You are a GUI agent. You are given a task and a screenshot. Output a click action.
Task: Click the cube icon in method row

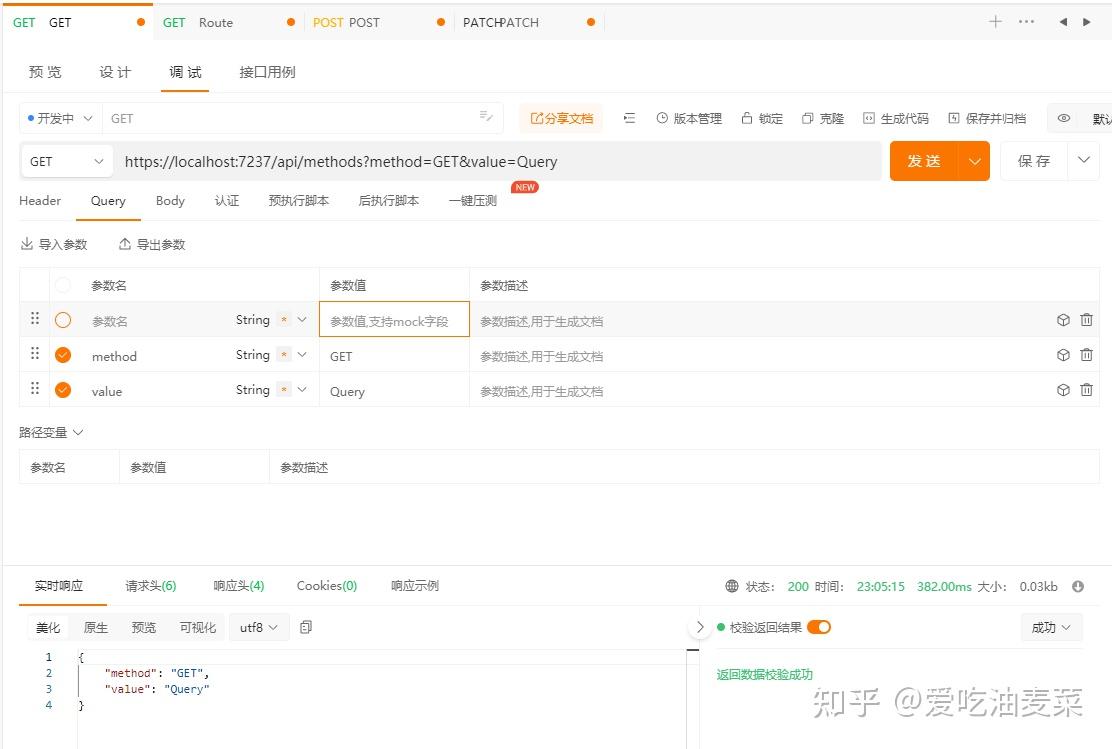(1063, 355)
